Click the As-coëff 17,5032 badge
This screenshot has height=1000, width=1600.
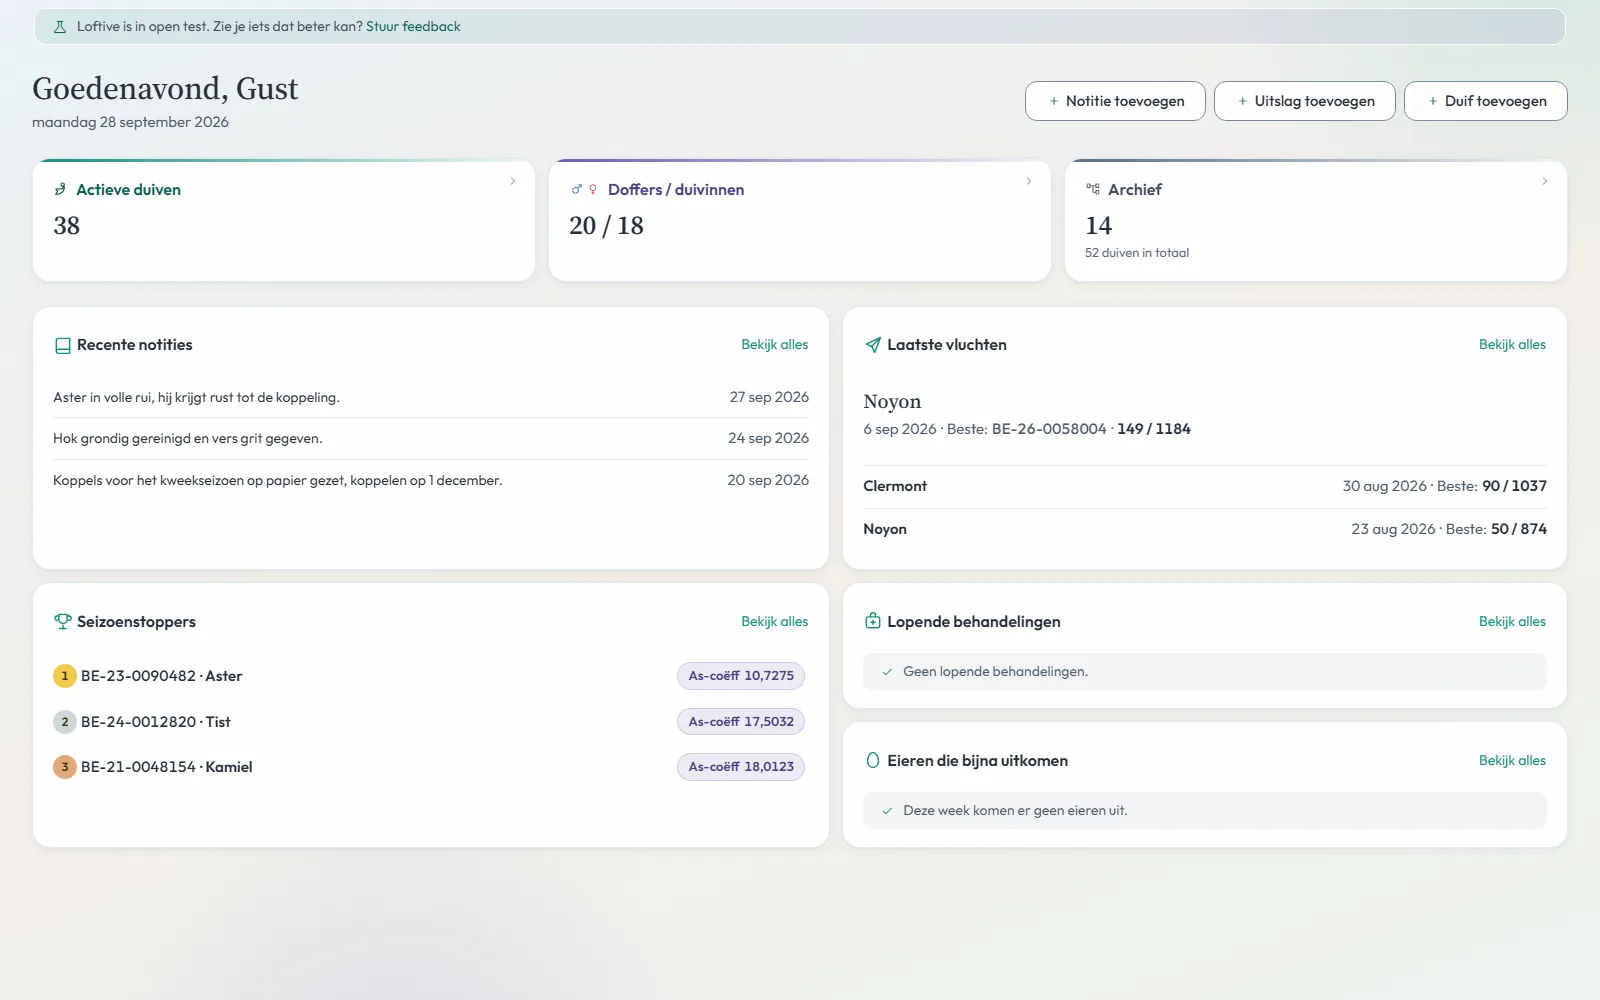coord(741,722)
